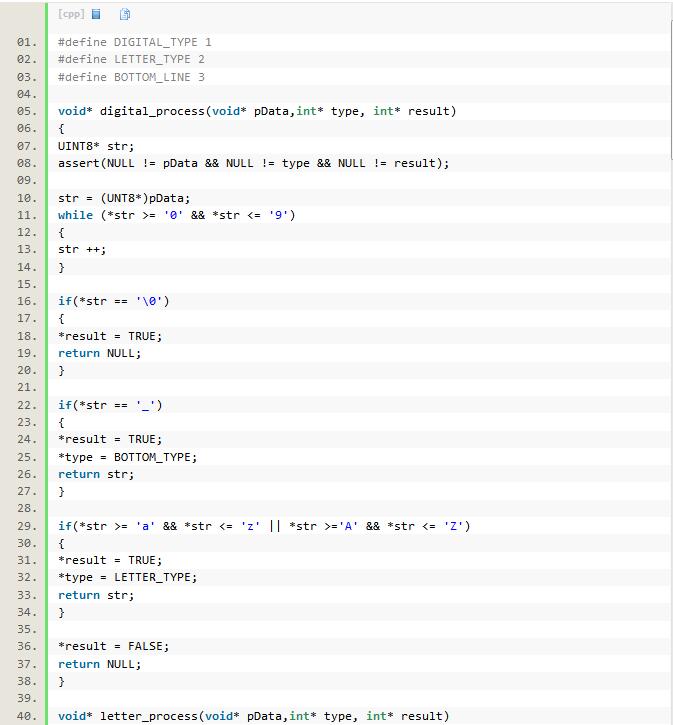Viewport: 673px width, 725px height.
Task: Click the letter_process function signature on line 40
Action: tap(253, 716)
